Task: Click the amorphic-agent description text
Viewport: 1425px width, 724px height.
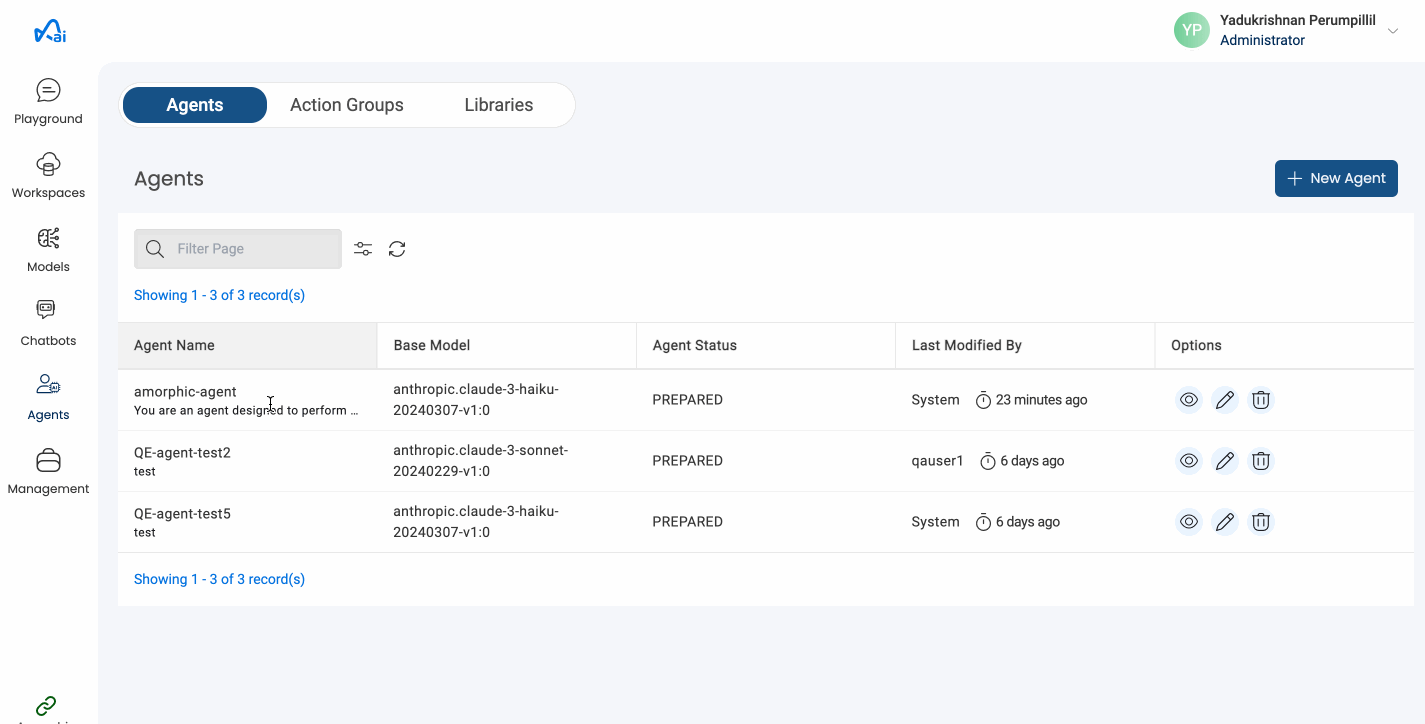Action: 246,411
